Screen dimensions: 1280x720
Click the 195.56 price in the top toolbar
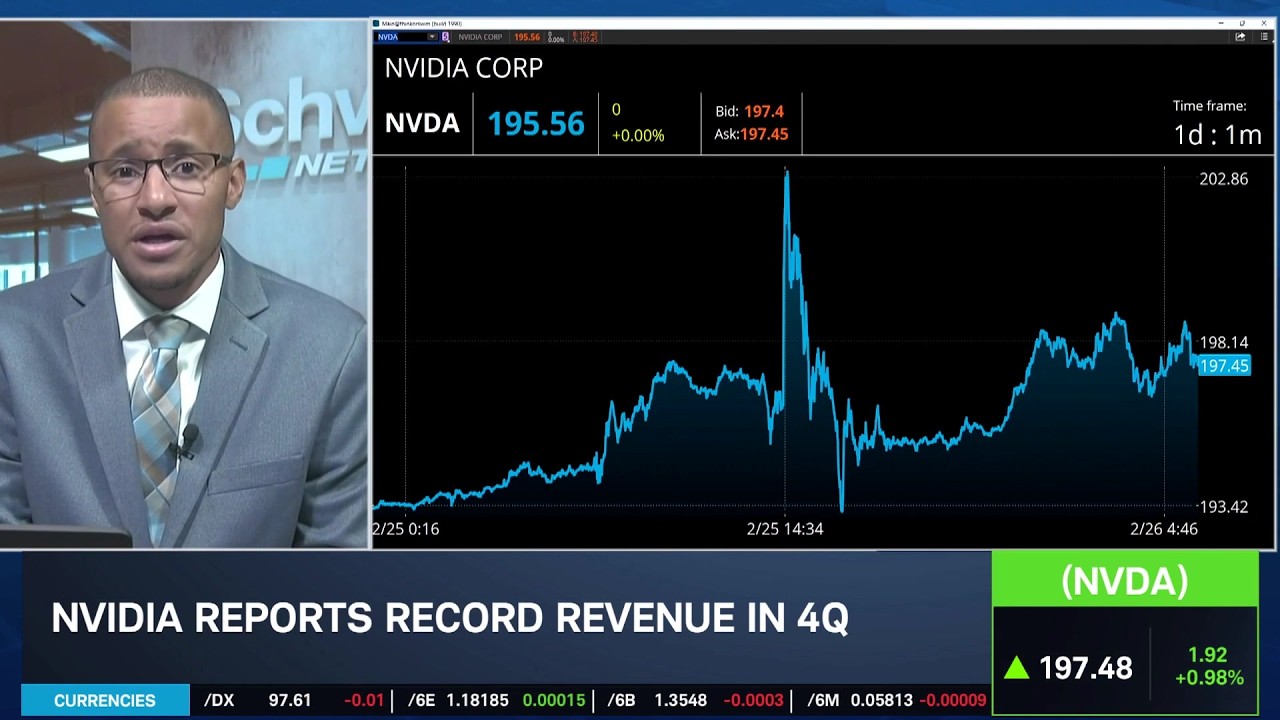click(x=527, y=37)
